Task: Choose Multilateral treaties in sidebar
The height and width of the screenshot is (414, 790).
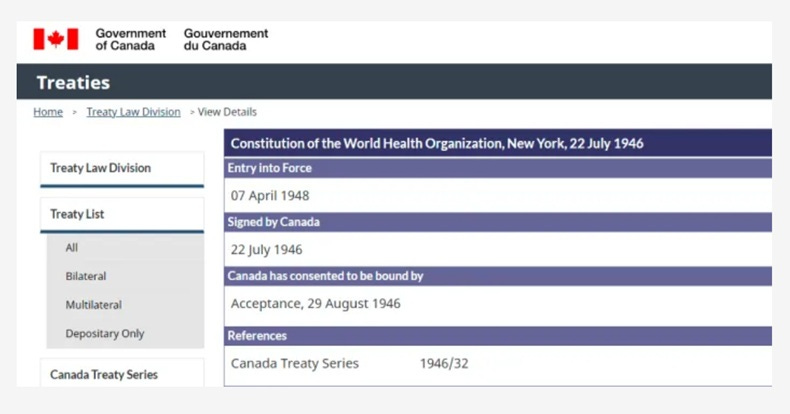Action: point(94,305)
